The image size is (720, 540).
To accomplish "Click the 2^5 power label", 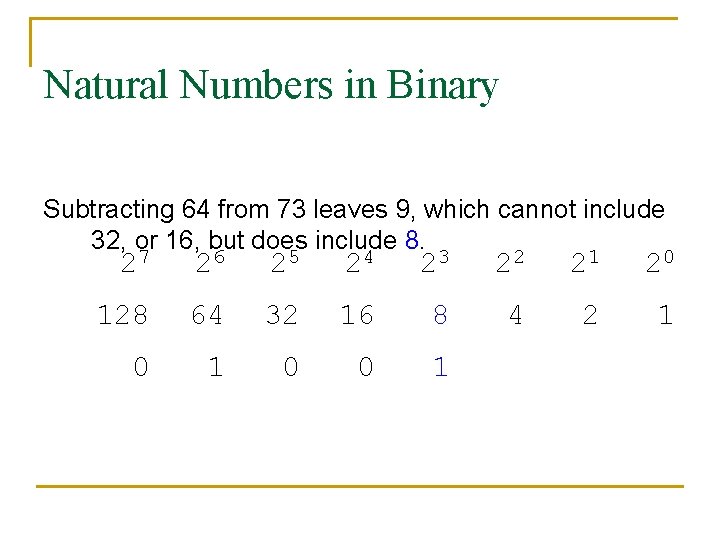I will [284, 264].
